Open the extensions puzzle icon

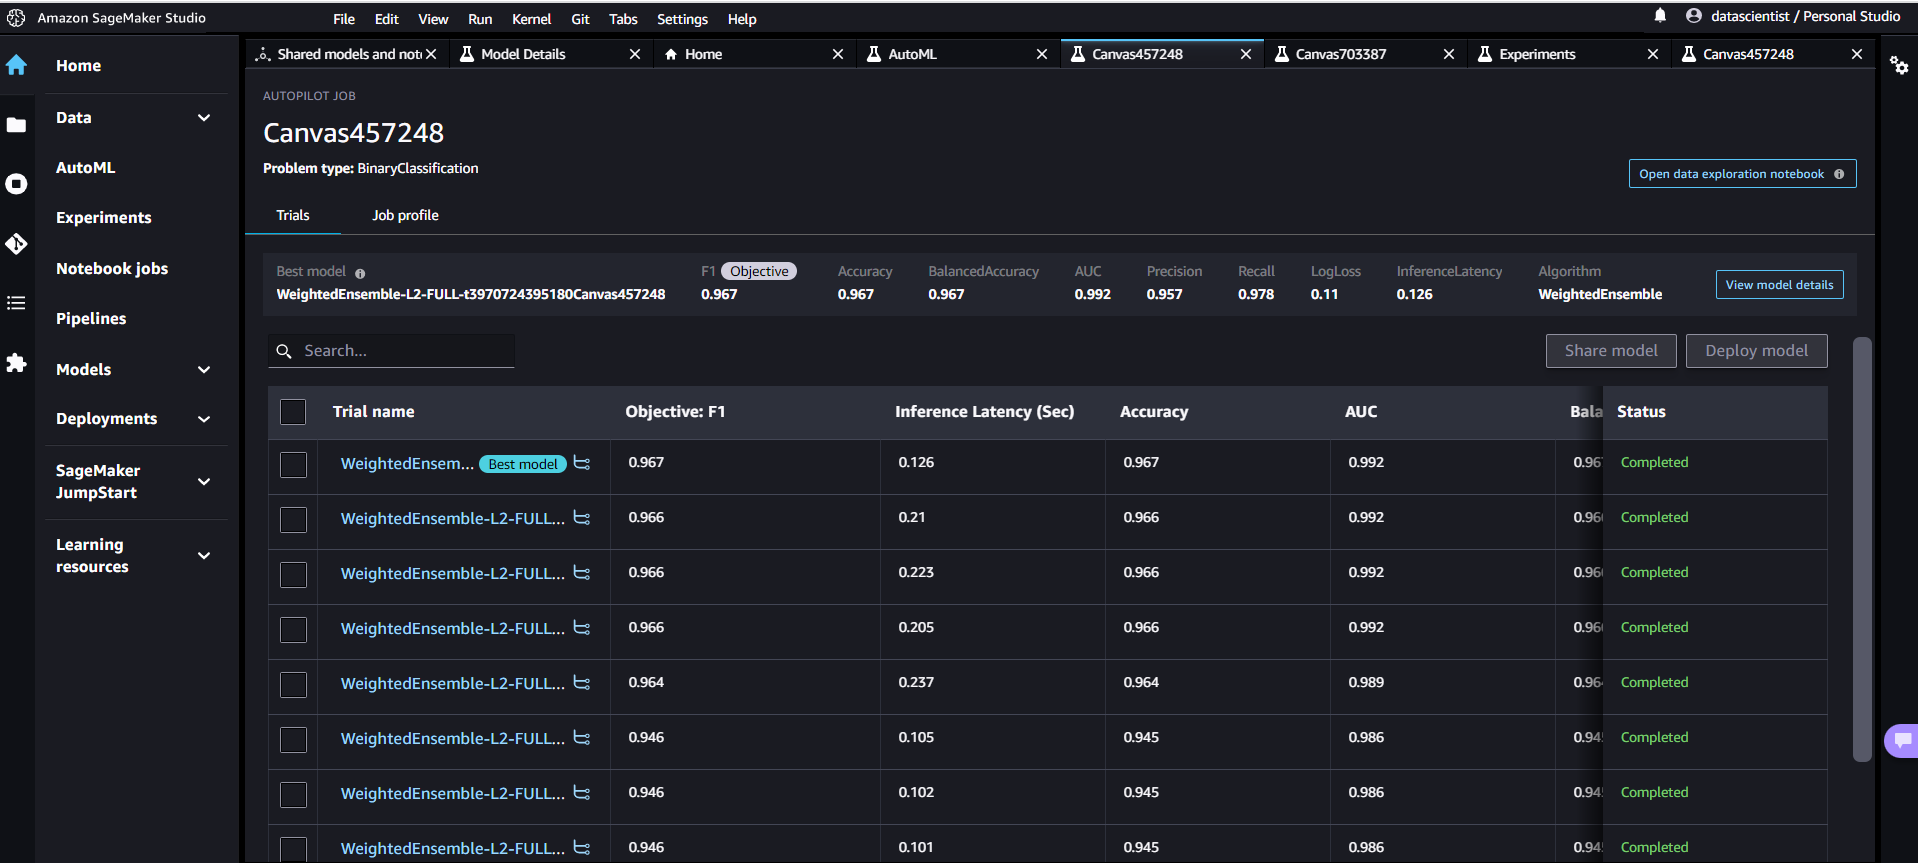click(x=16, y=362)
